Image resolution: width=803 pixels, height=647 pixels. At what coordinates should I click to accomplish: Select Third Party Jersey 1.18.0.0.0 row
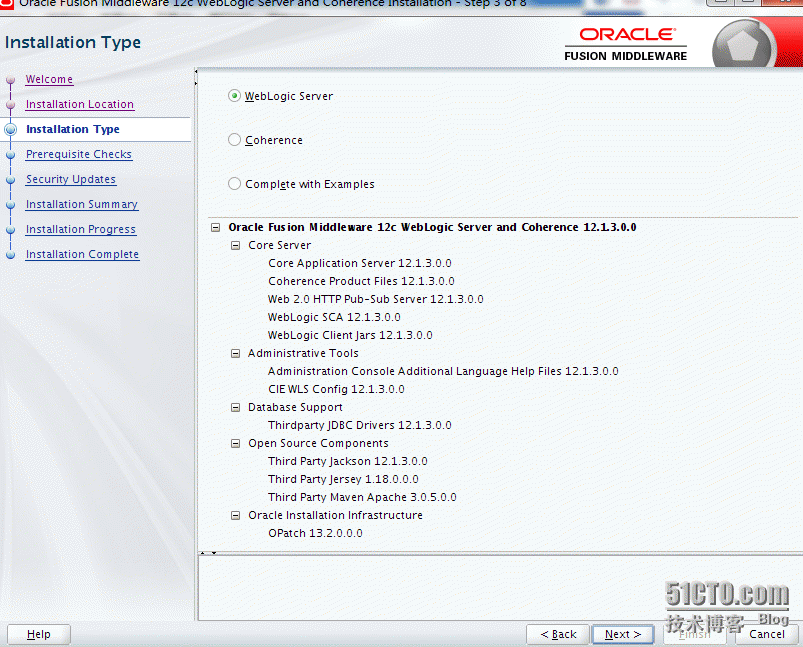[343, 479]
